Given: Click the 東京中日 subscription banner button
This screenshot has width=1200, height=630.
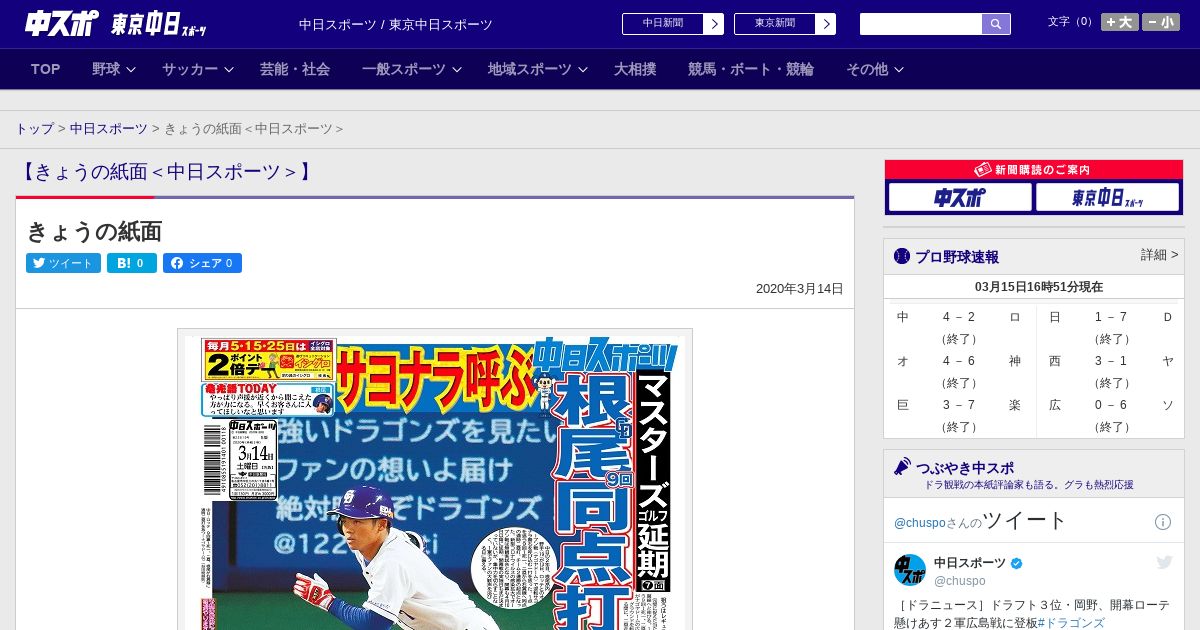Looking at the screenshot, I should [x=1108, y=197].
